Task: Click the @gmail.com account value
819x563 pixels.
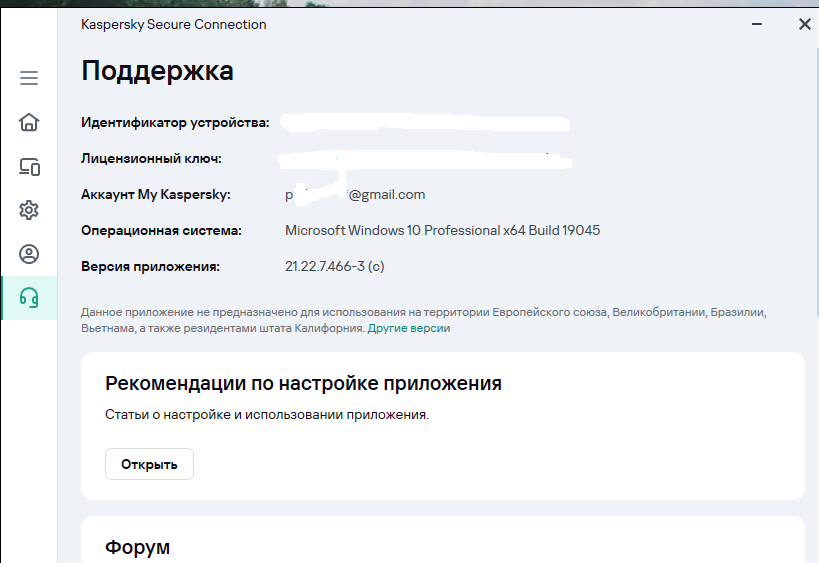Action: (x=355, y=194)
